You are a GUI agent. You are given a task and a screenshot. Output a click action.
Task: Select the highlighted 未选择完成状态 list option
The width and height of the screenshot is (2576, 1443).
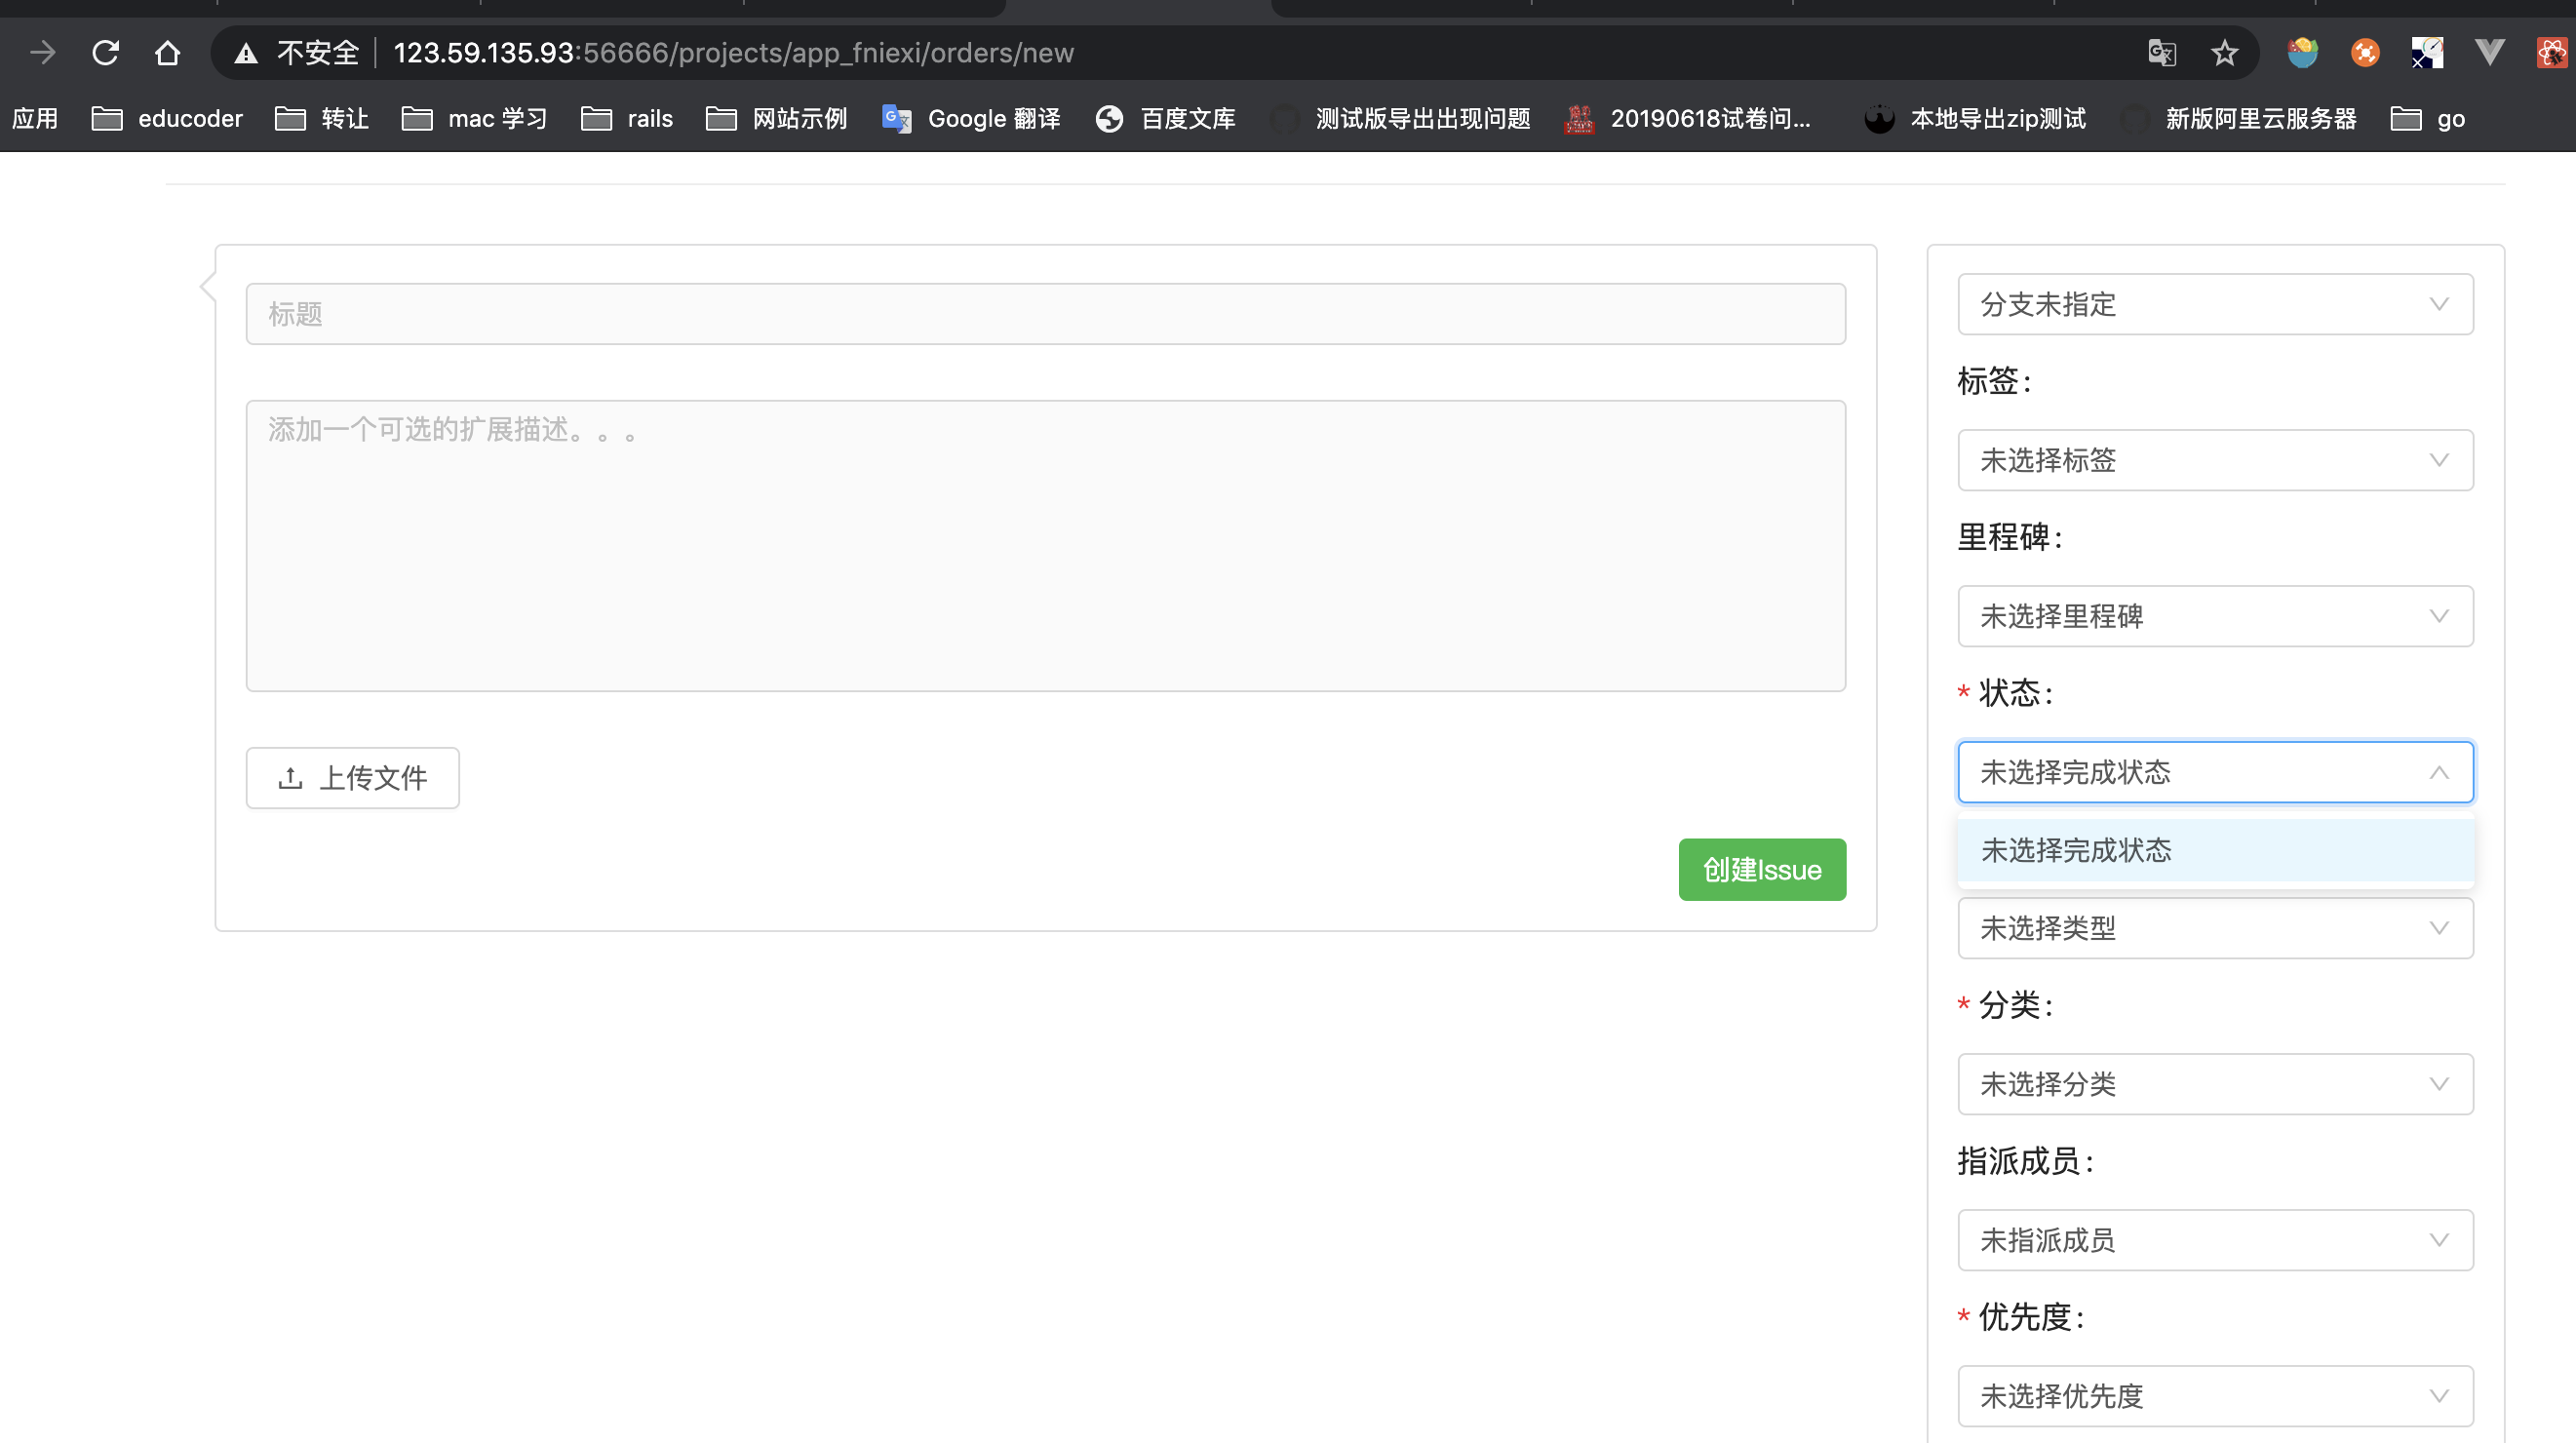coord(2215,850)
